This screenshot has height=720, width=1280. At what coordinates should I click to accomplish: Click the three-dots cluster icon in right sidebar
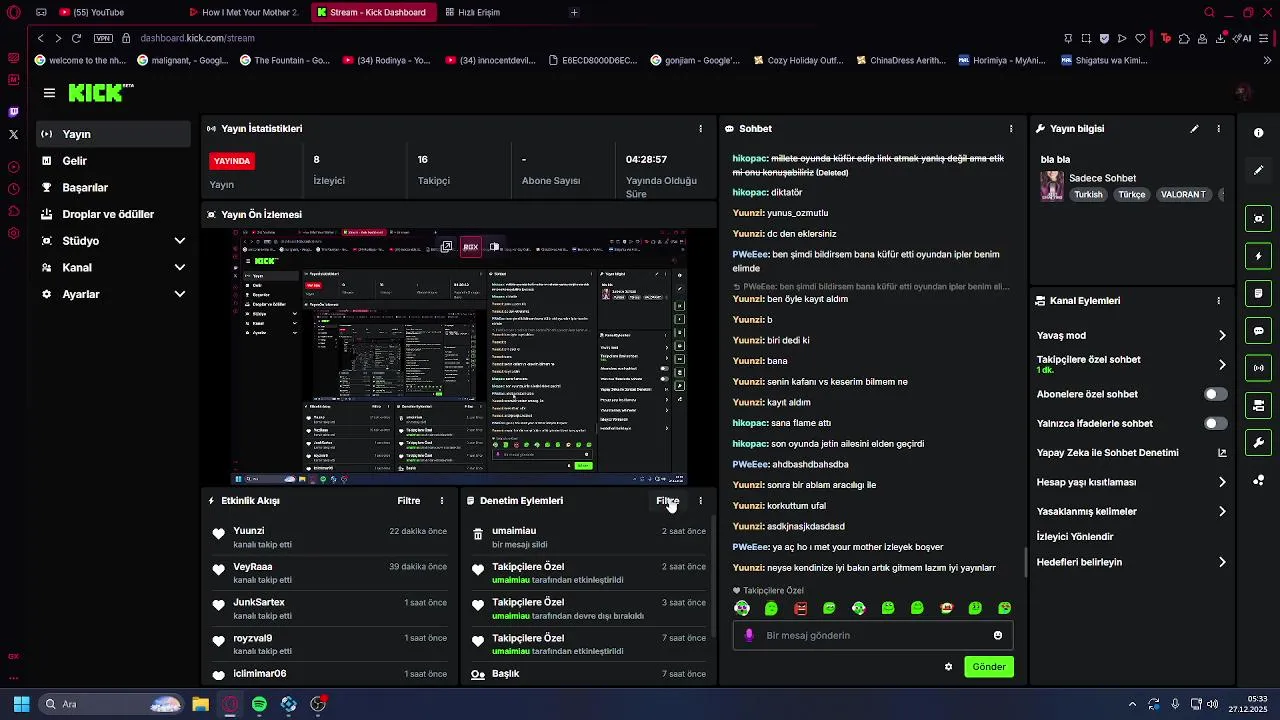[1258, 481]
